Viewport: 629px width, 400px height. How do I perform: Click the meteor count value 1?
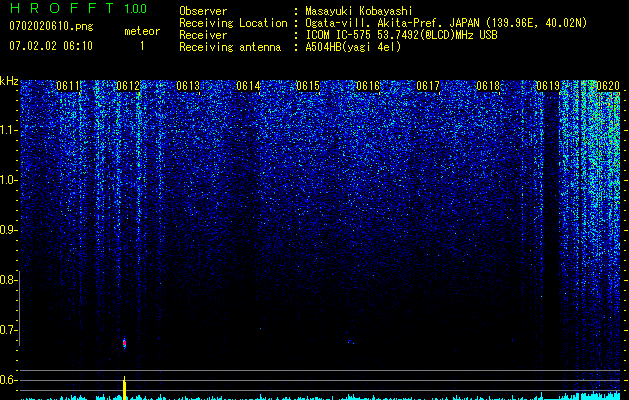pyautogui.click(x=142, y=46)
